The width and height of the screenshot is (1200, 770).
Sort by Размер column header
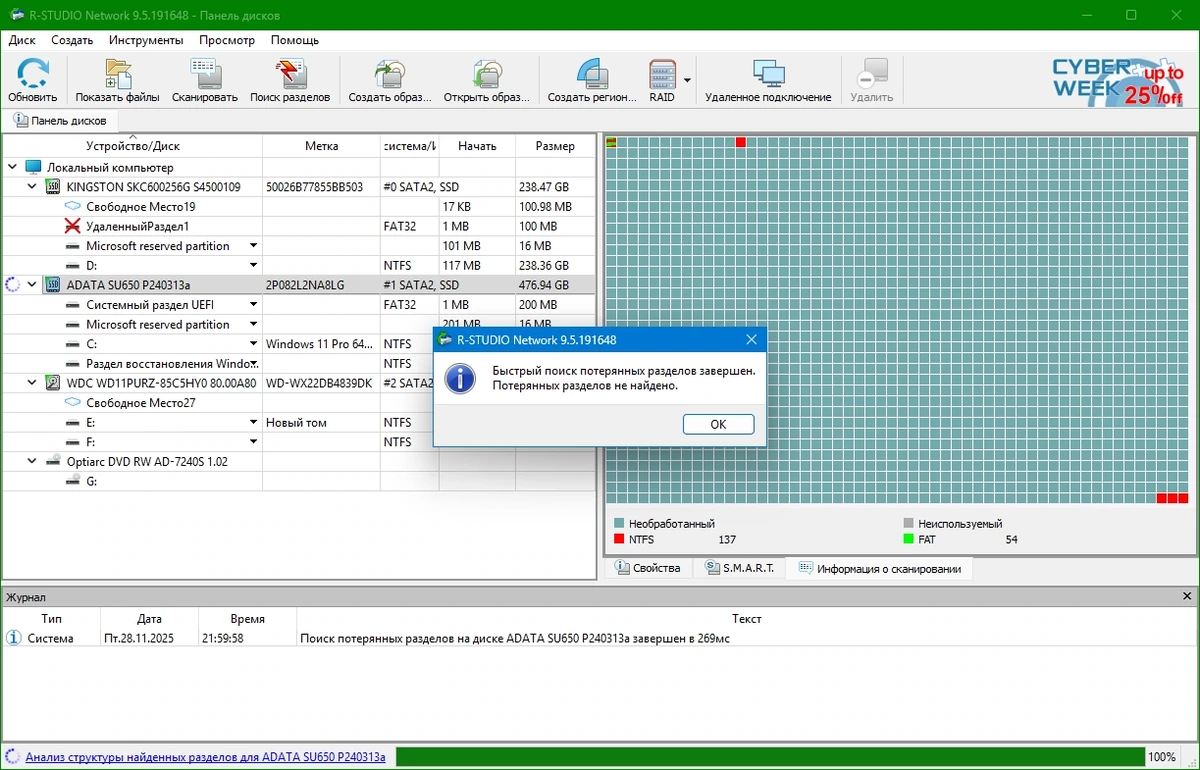(x=555, y=146)
